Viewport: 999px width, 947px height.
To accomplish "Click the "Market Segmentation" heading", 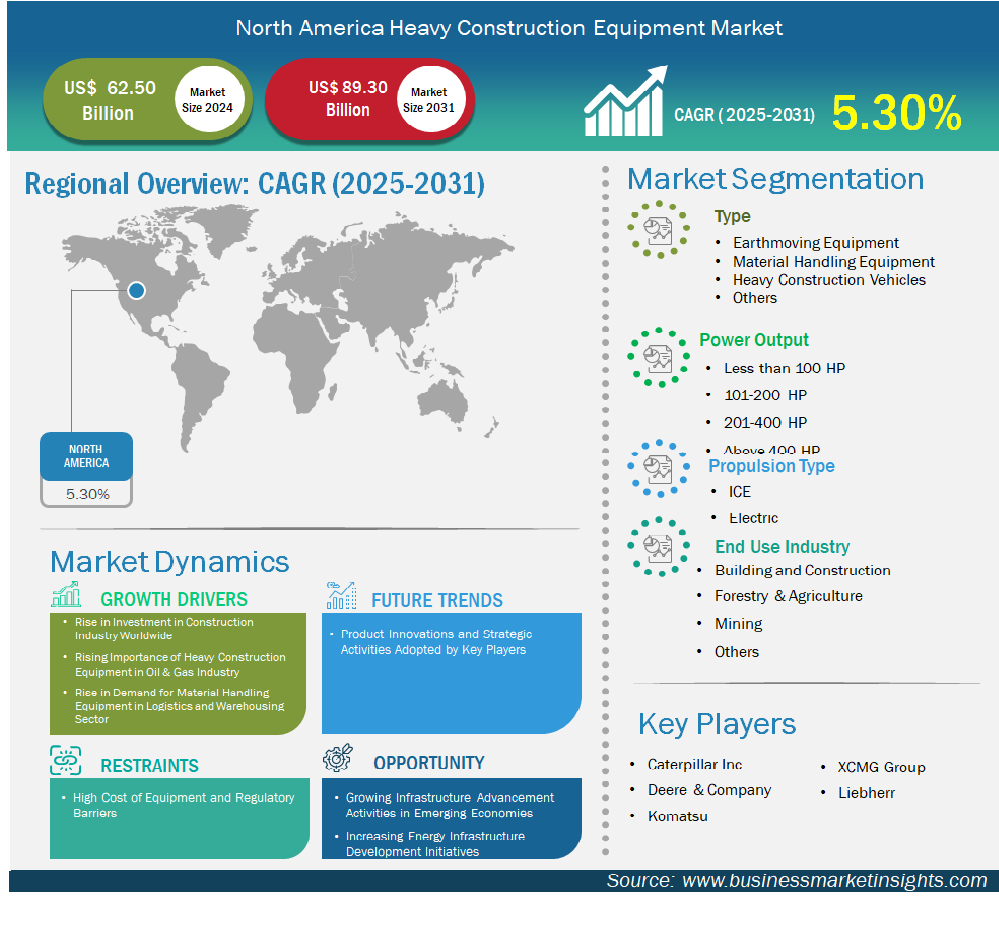I will click(775, 179).
